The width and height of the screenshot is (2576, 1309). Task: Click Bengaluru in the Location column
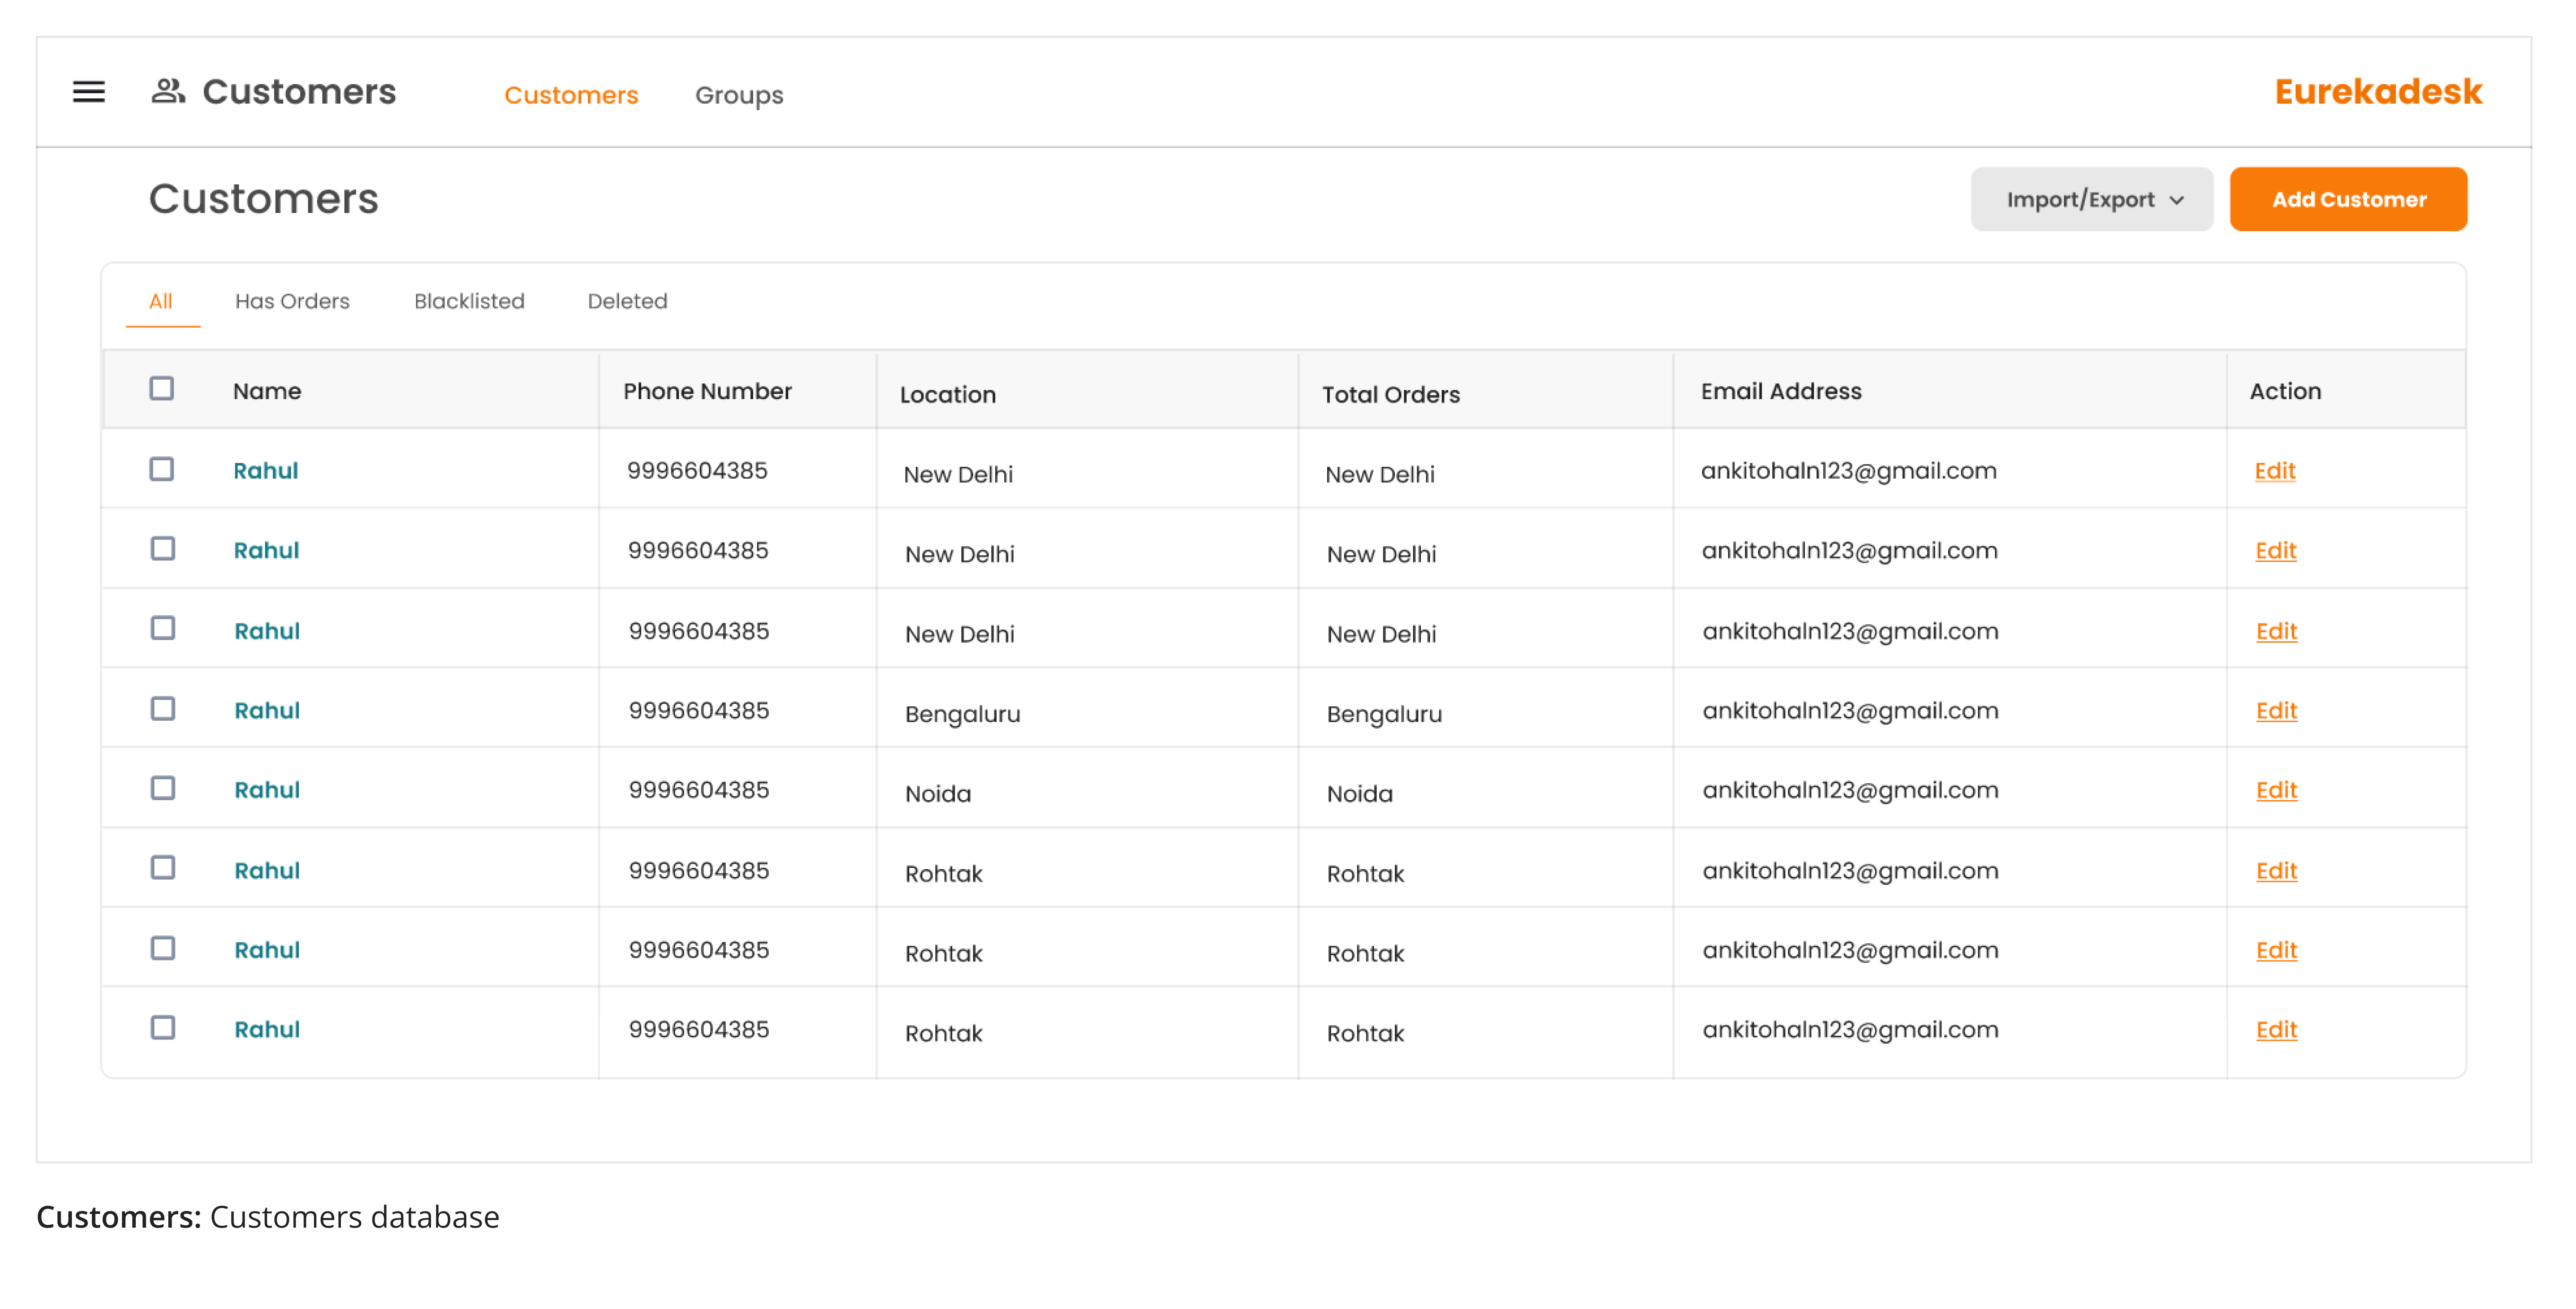[962, 714]
